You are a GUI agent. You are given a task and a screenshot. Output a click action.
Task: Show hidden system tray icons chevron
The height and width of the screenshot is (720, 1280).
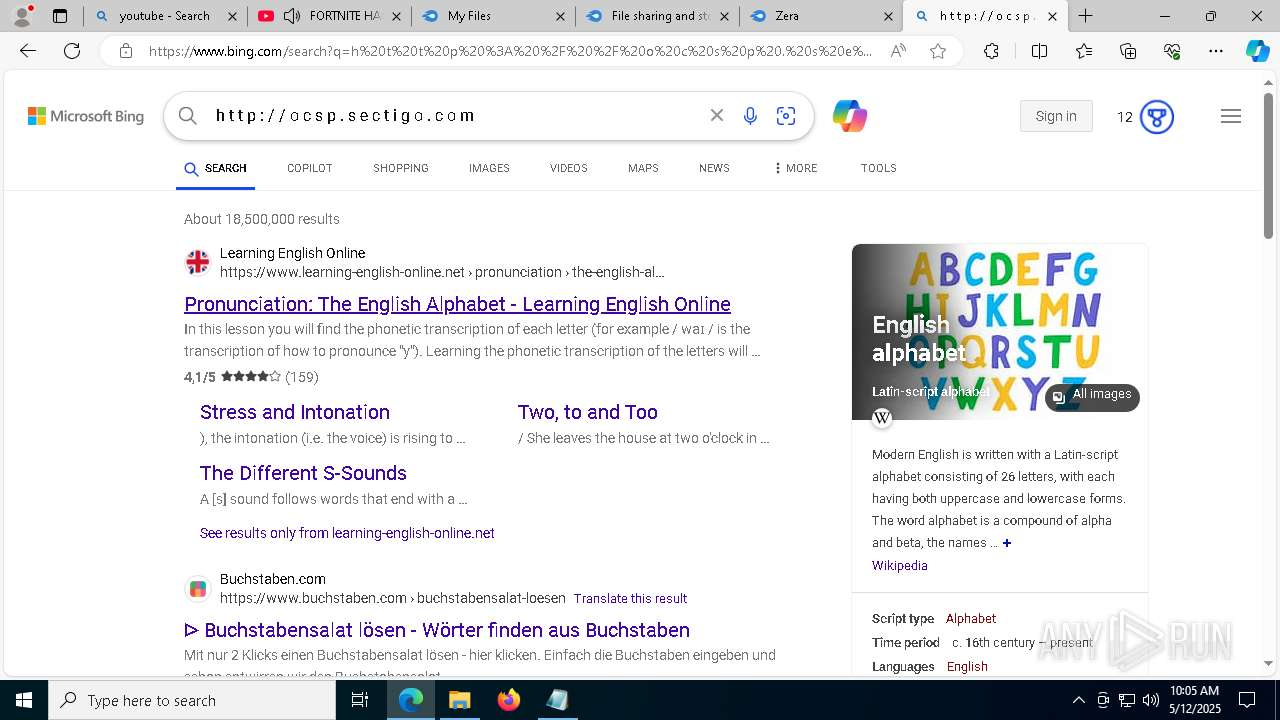pyautogui.click(x=1078, y=700)
